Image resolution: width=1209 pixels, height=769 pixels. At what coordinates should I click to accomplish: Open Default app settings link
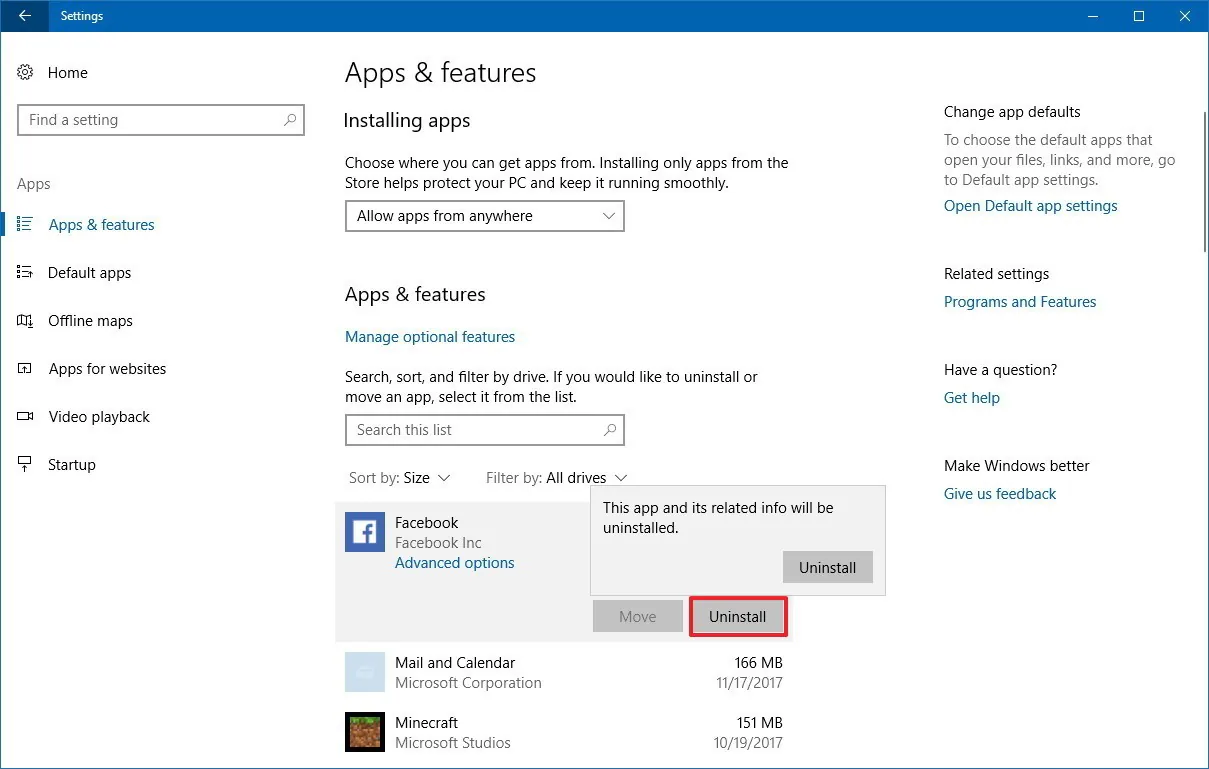coord(1031,206)
